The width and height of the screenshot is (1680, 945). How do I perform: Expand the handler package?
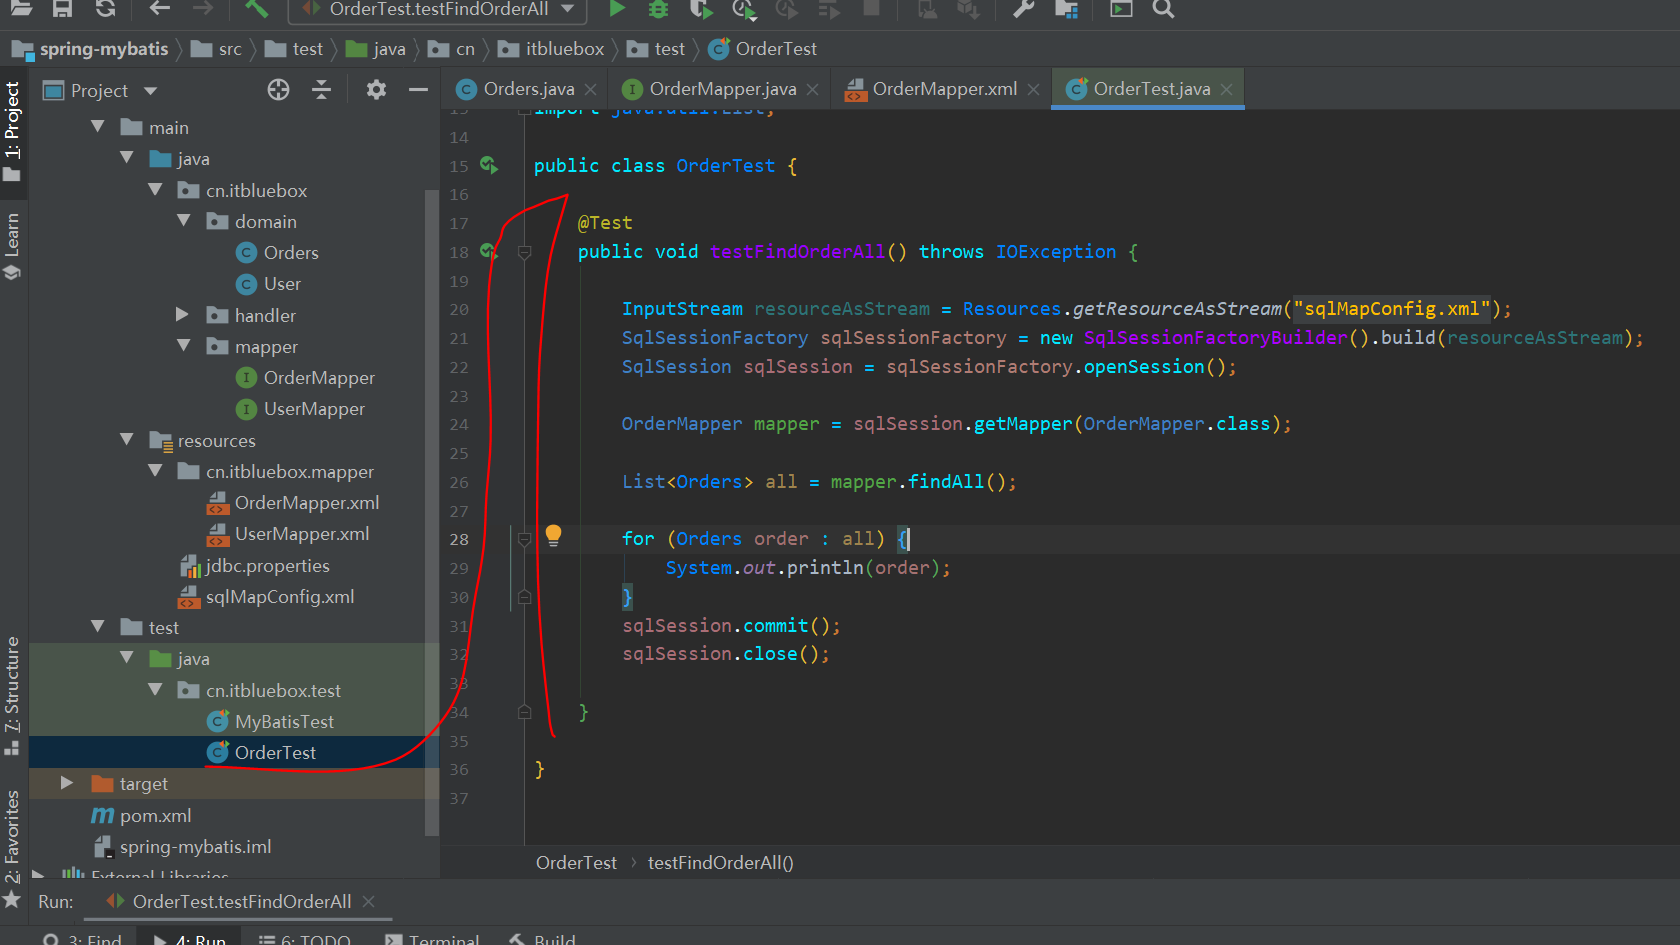pyautogui.click(x=183, y=315)
